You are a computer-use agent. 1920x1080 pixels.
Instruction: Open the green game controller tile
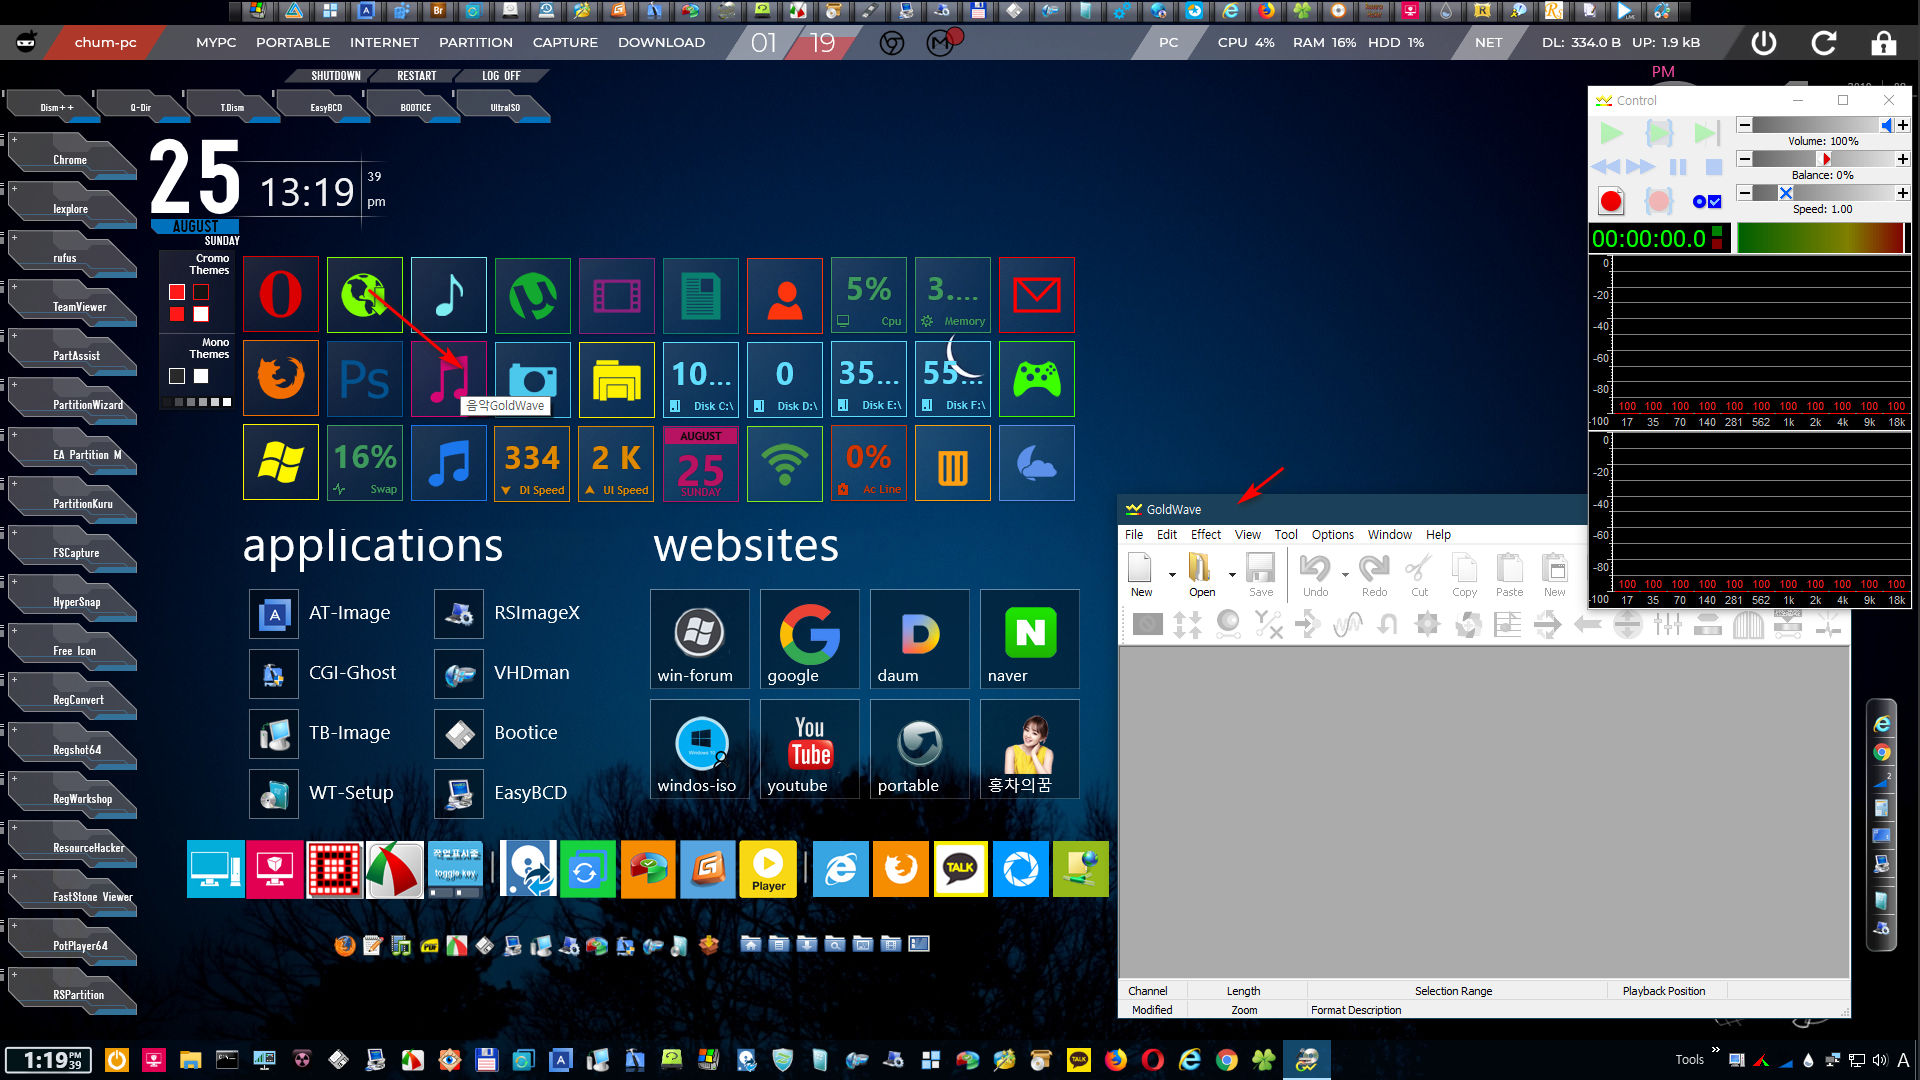point(1037,379)
